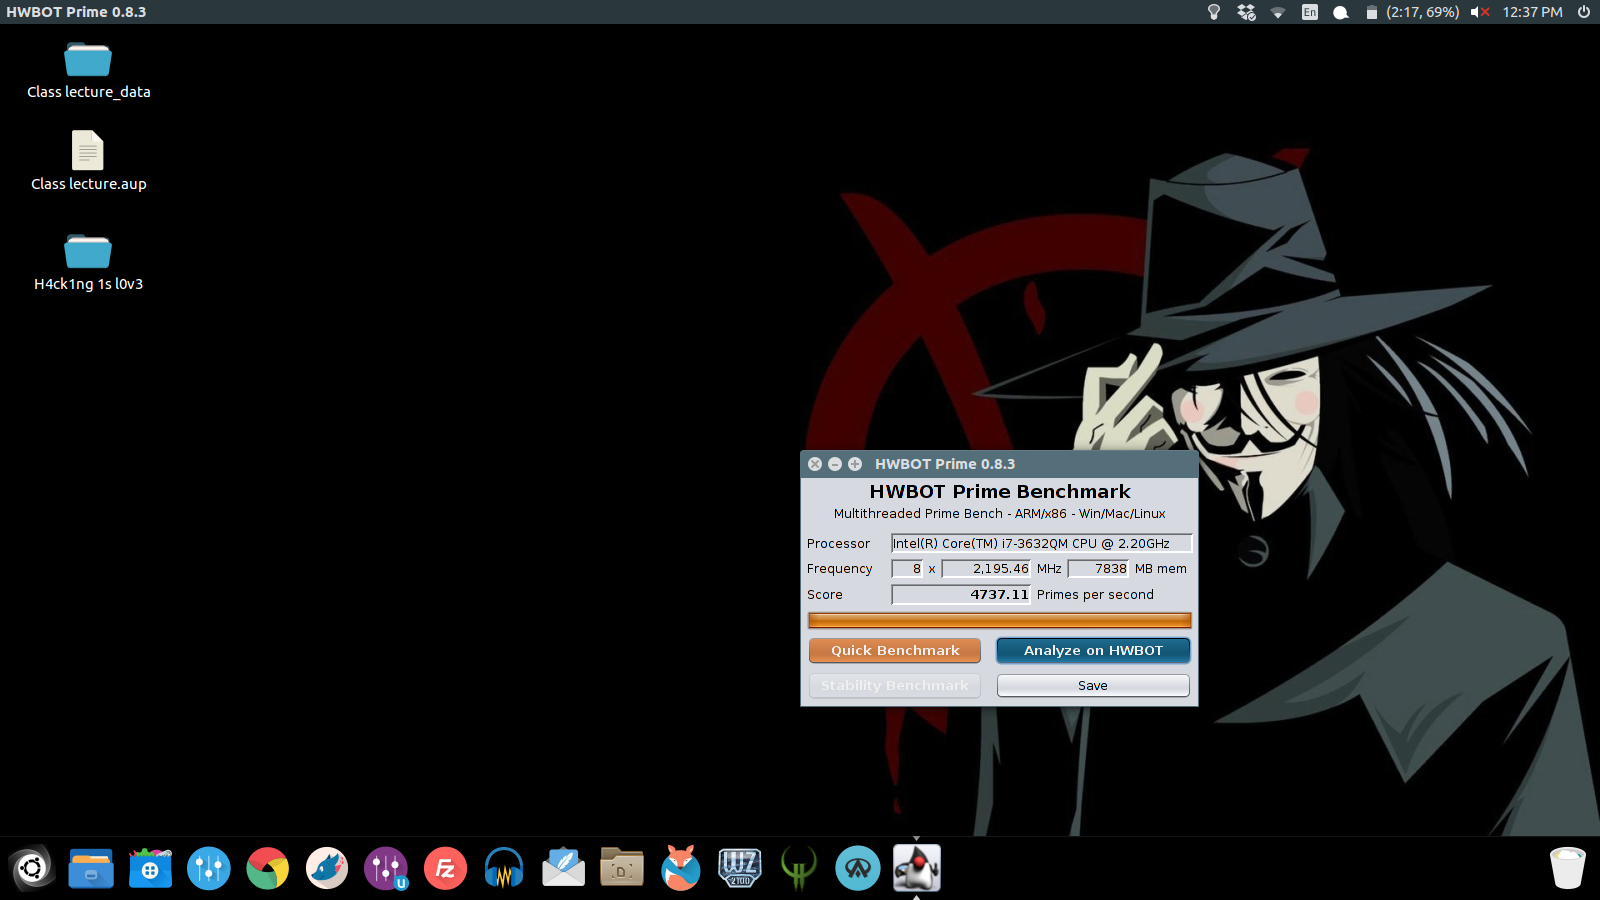Open the Wi-Fi network indicator

click(x=1278, y=12)
